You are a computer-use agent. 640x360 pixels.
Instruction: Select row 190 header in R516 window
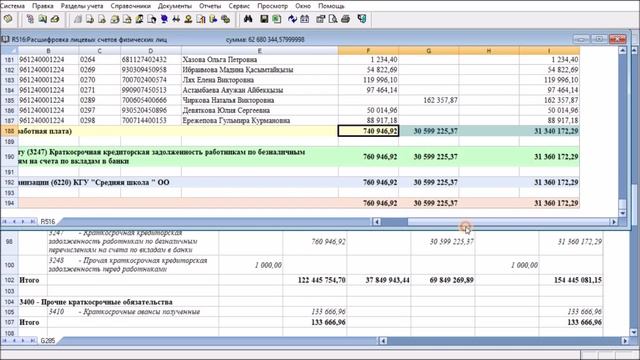click(x=9, y=157)
